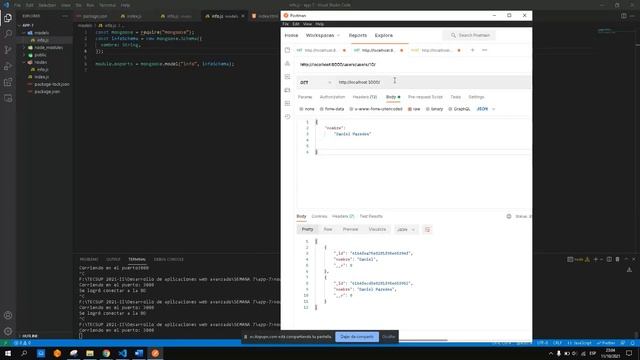The width and height of the screenshot is (640, 360).
Task: Open the Terminal menu in VS Code
Action: (107, 5)
